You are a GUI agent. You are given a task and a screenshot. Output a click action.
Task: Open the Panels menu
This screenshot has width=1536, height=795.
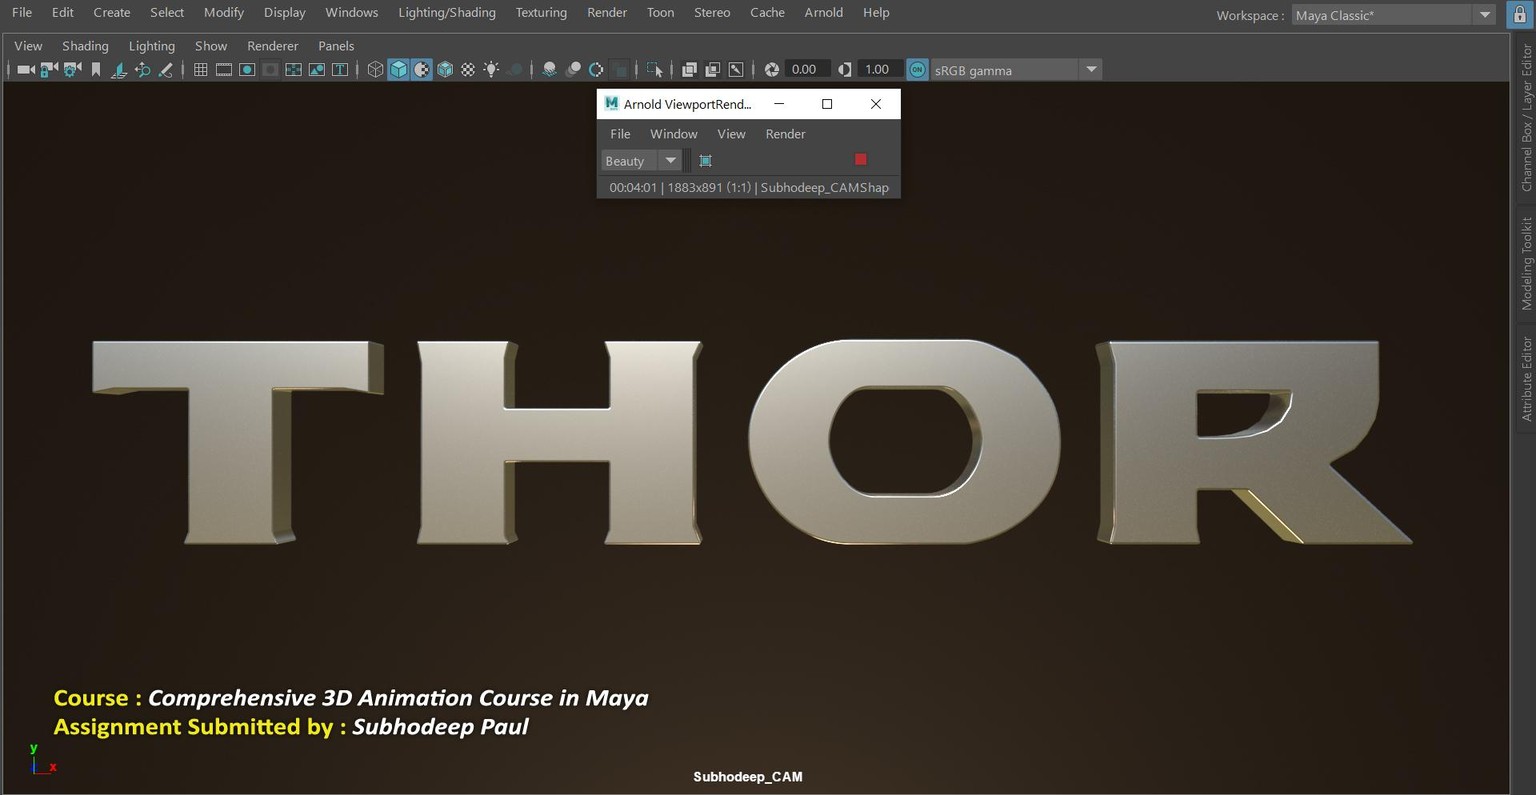(x=336, y=46)
